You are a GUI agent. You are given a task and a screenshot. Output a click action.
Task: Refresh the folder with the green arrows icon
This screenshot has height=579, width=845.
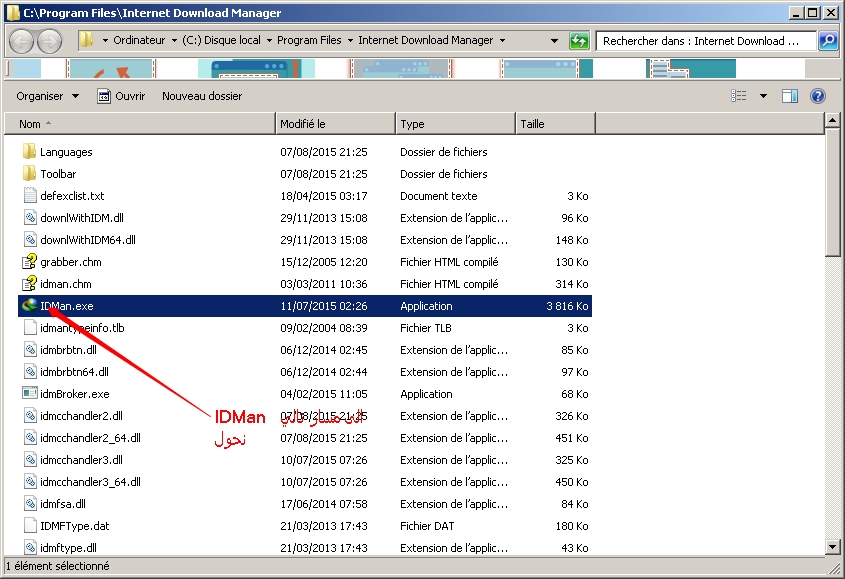(579, 40)
